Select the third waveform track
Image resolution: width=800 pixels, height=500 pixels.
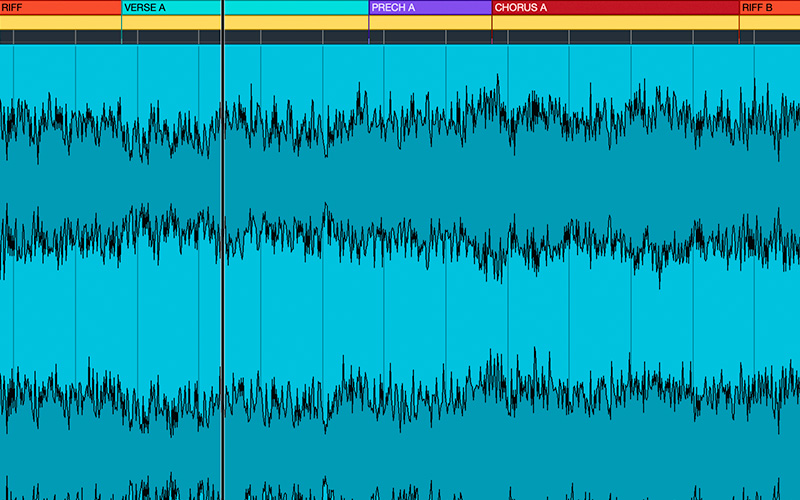tap(400, 390)
